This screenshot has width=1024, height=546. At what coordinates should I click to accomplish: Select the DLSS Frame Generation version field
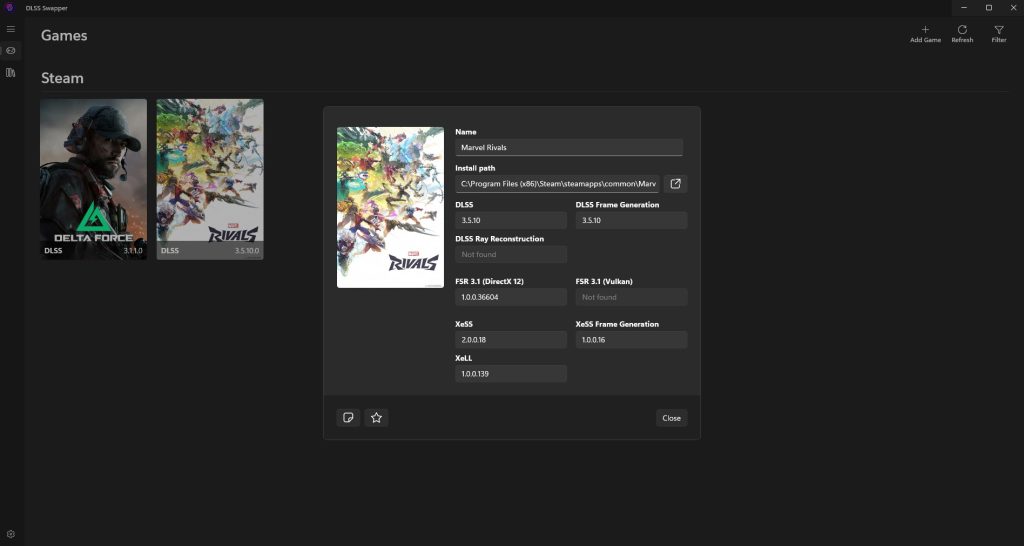click(x=631, y=221)
